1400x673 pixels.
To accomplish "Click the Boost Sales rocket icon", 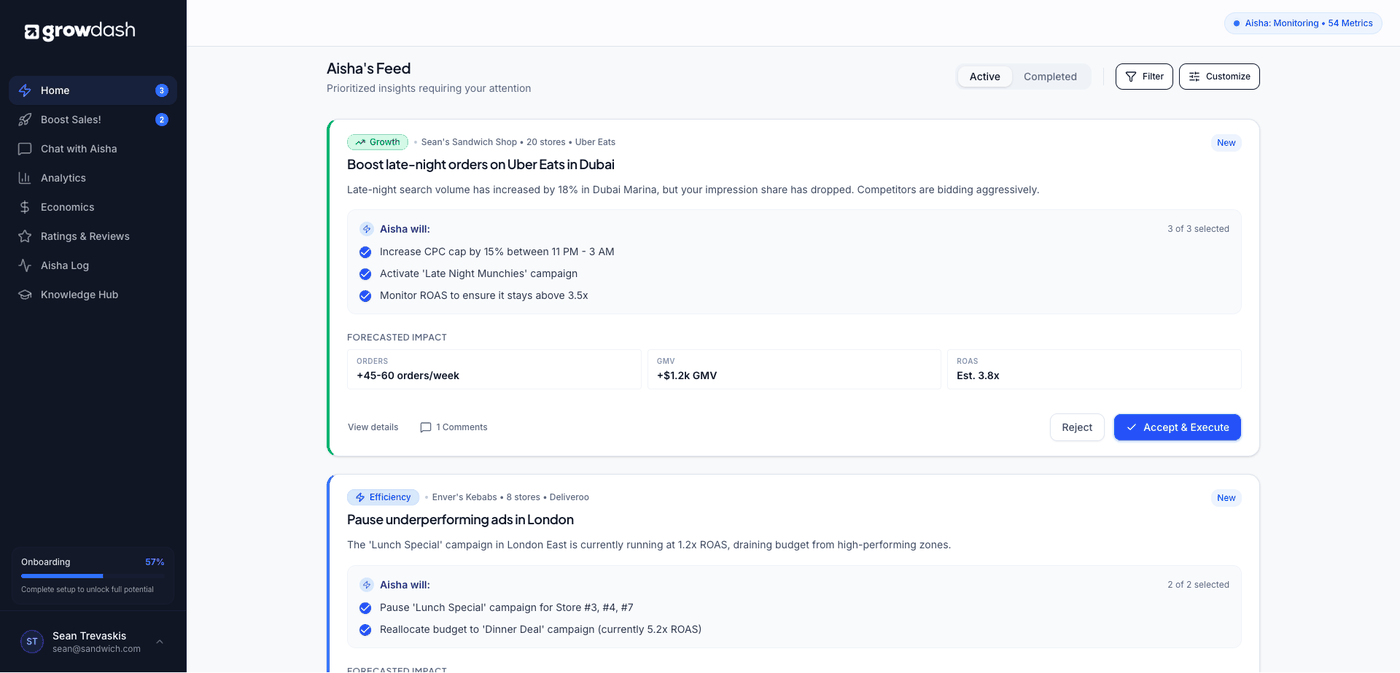I will coord(25,119).
